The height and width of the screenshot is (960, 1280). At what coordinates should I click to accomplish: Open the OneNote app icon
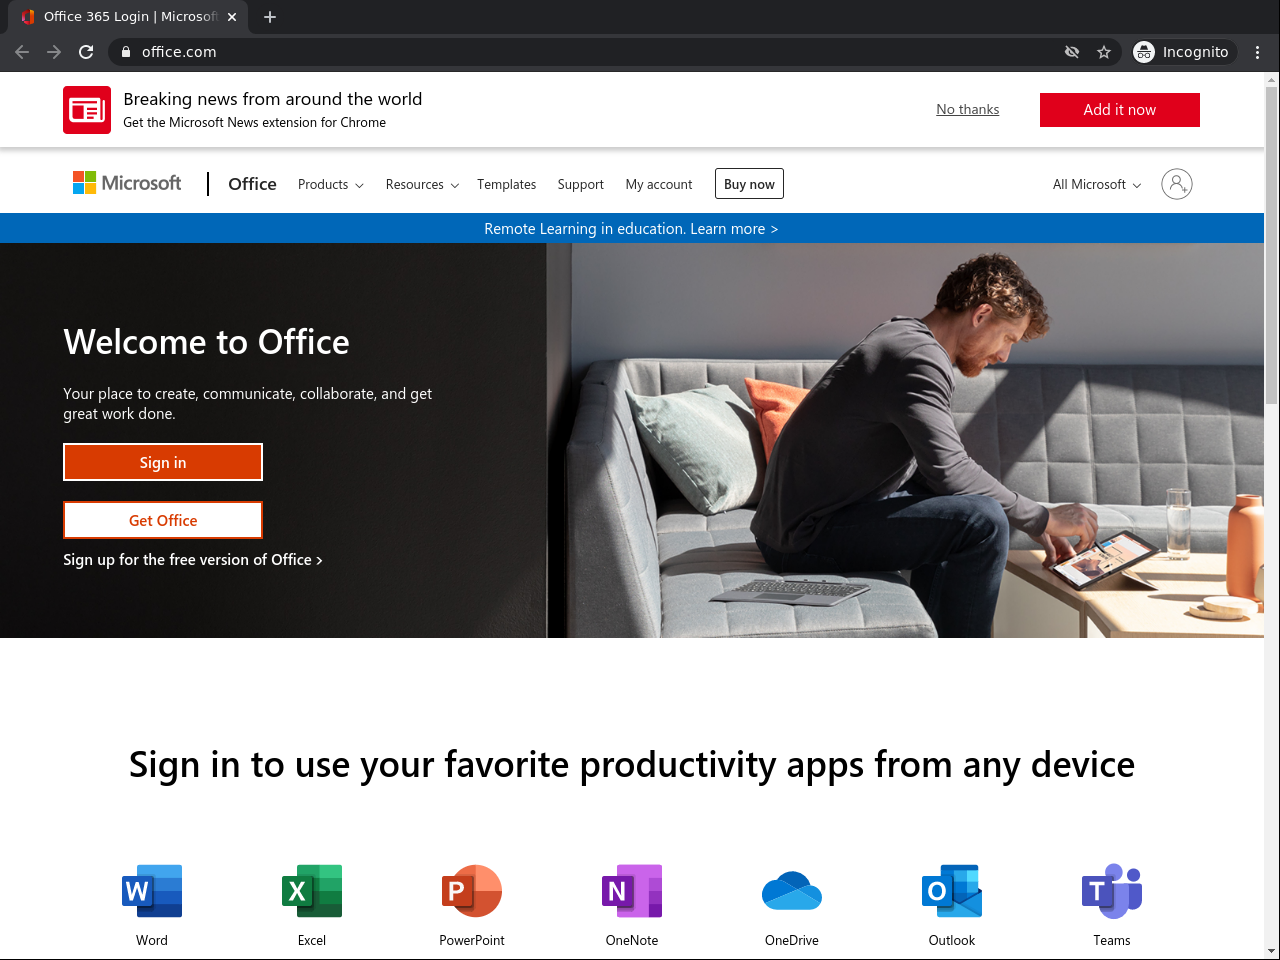coord(632,891)
